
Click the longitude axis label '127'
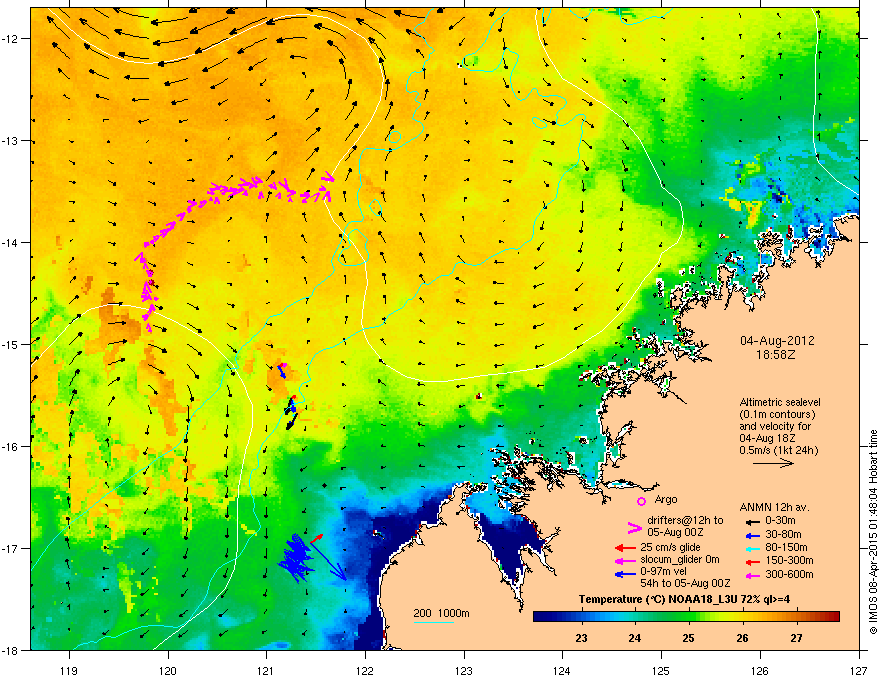[859, 670]
